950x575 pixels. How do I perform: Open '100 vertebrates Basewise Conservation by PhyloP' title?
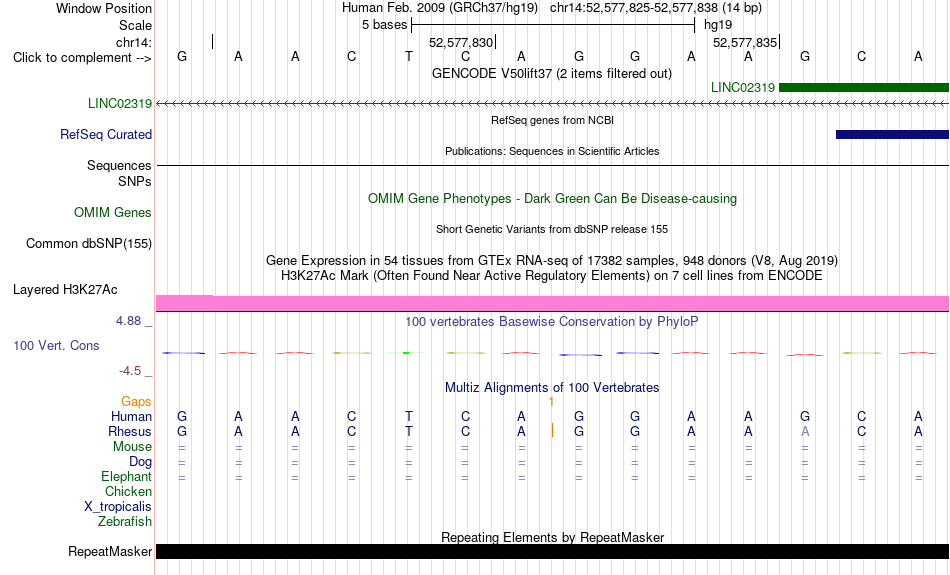pyautogui.click(x=552, y=322)
